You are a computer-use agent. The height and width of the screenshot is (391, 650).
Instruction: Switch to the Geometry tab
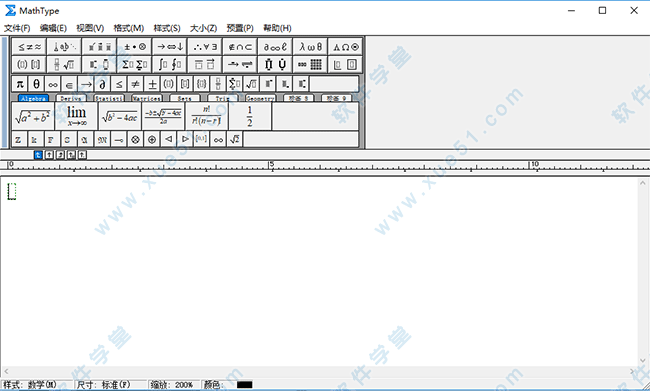coord(260,98)
